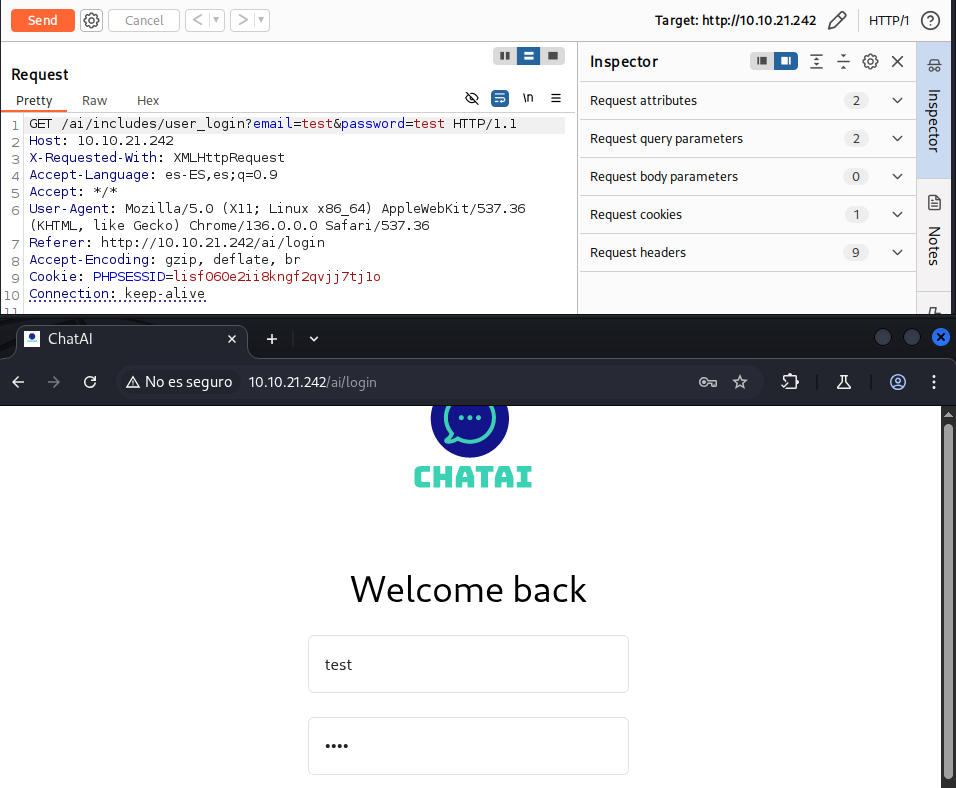This screenshot has height=788, width=956.
Task: Open a new browser tab
Action: tap(272, 339)
